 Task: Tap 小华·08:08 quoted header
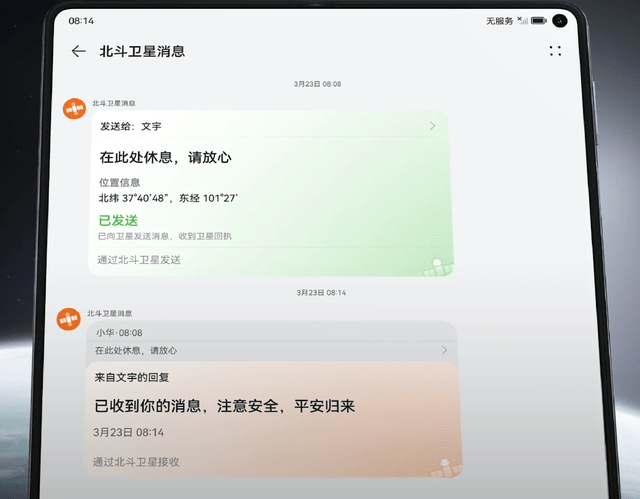pyautogui.click(x=119, y=333)
